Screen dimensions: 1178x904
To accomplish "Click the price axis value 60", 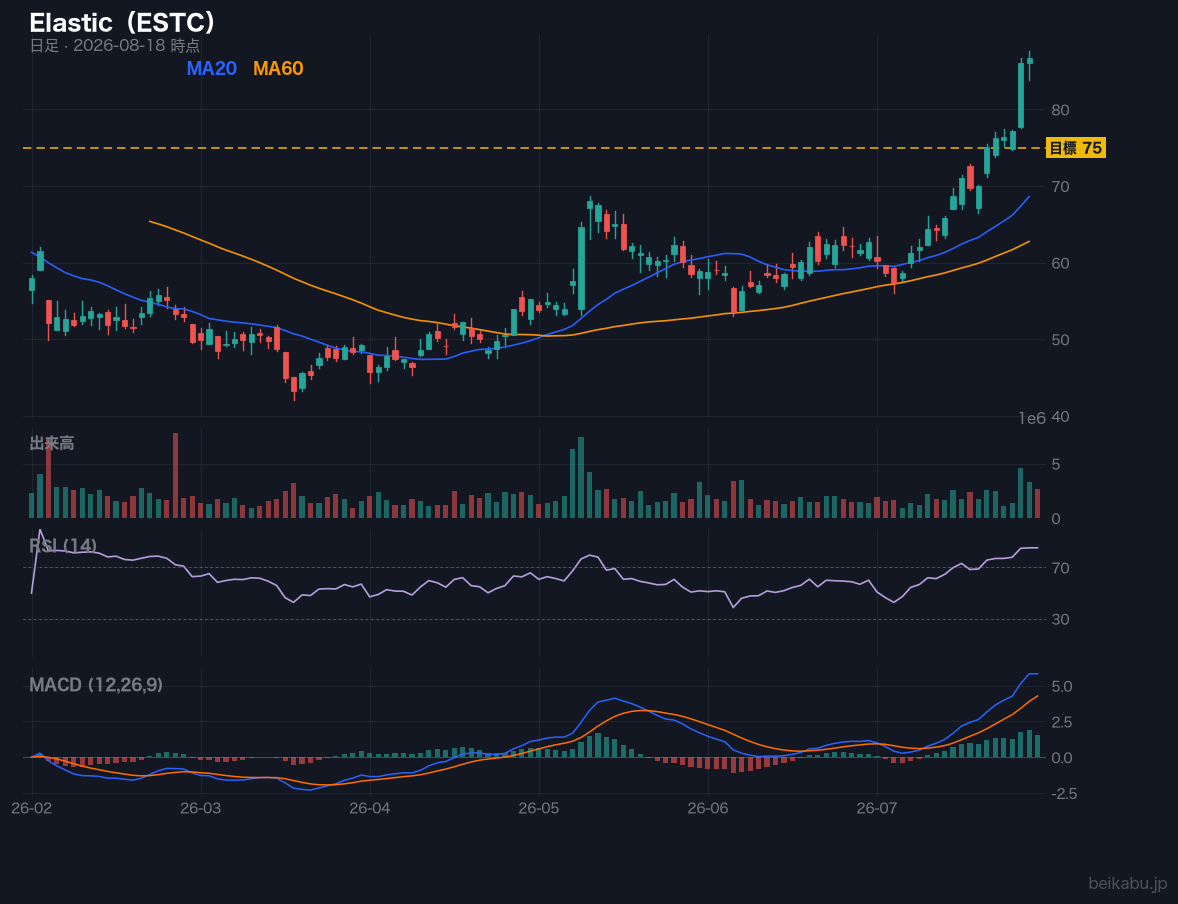I will pos(1060,264).
